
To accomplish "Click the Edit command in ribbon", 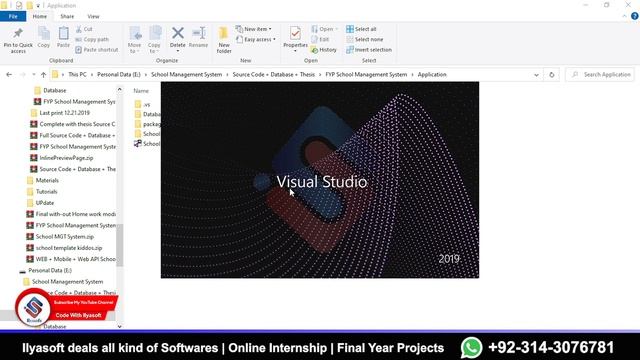I will [320, 40].
